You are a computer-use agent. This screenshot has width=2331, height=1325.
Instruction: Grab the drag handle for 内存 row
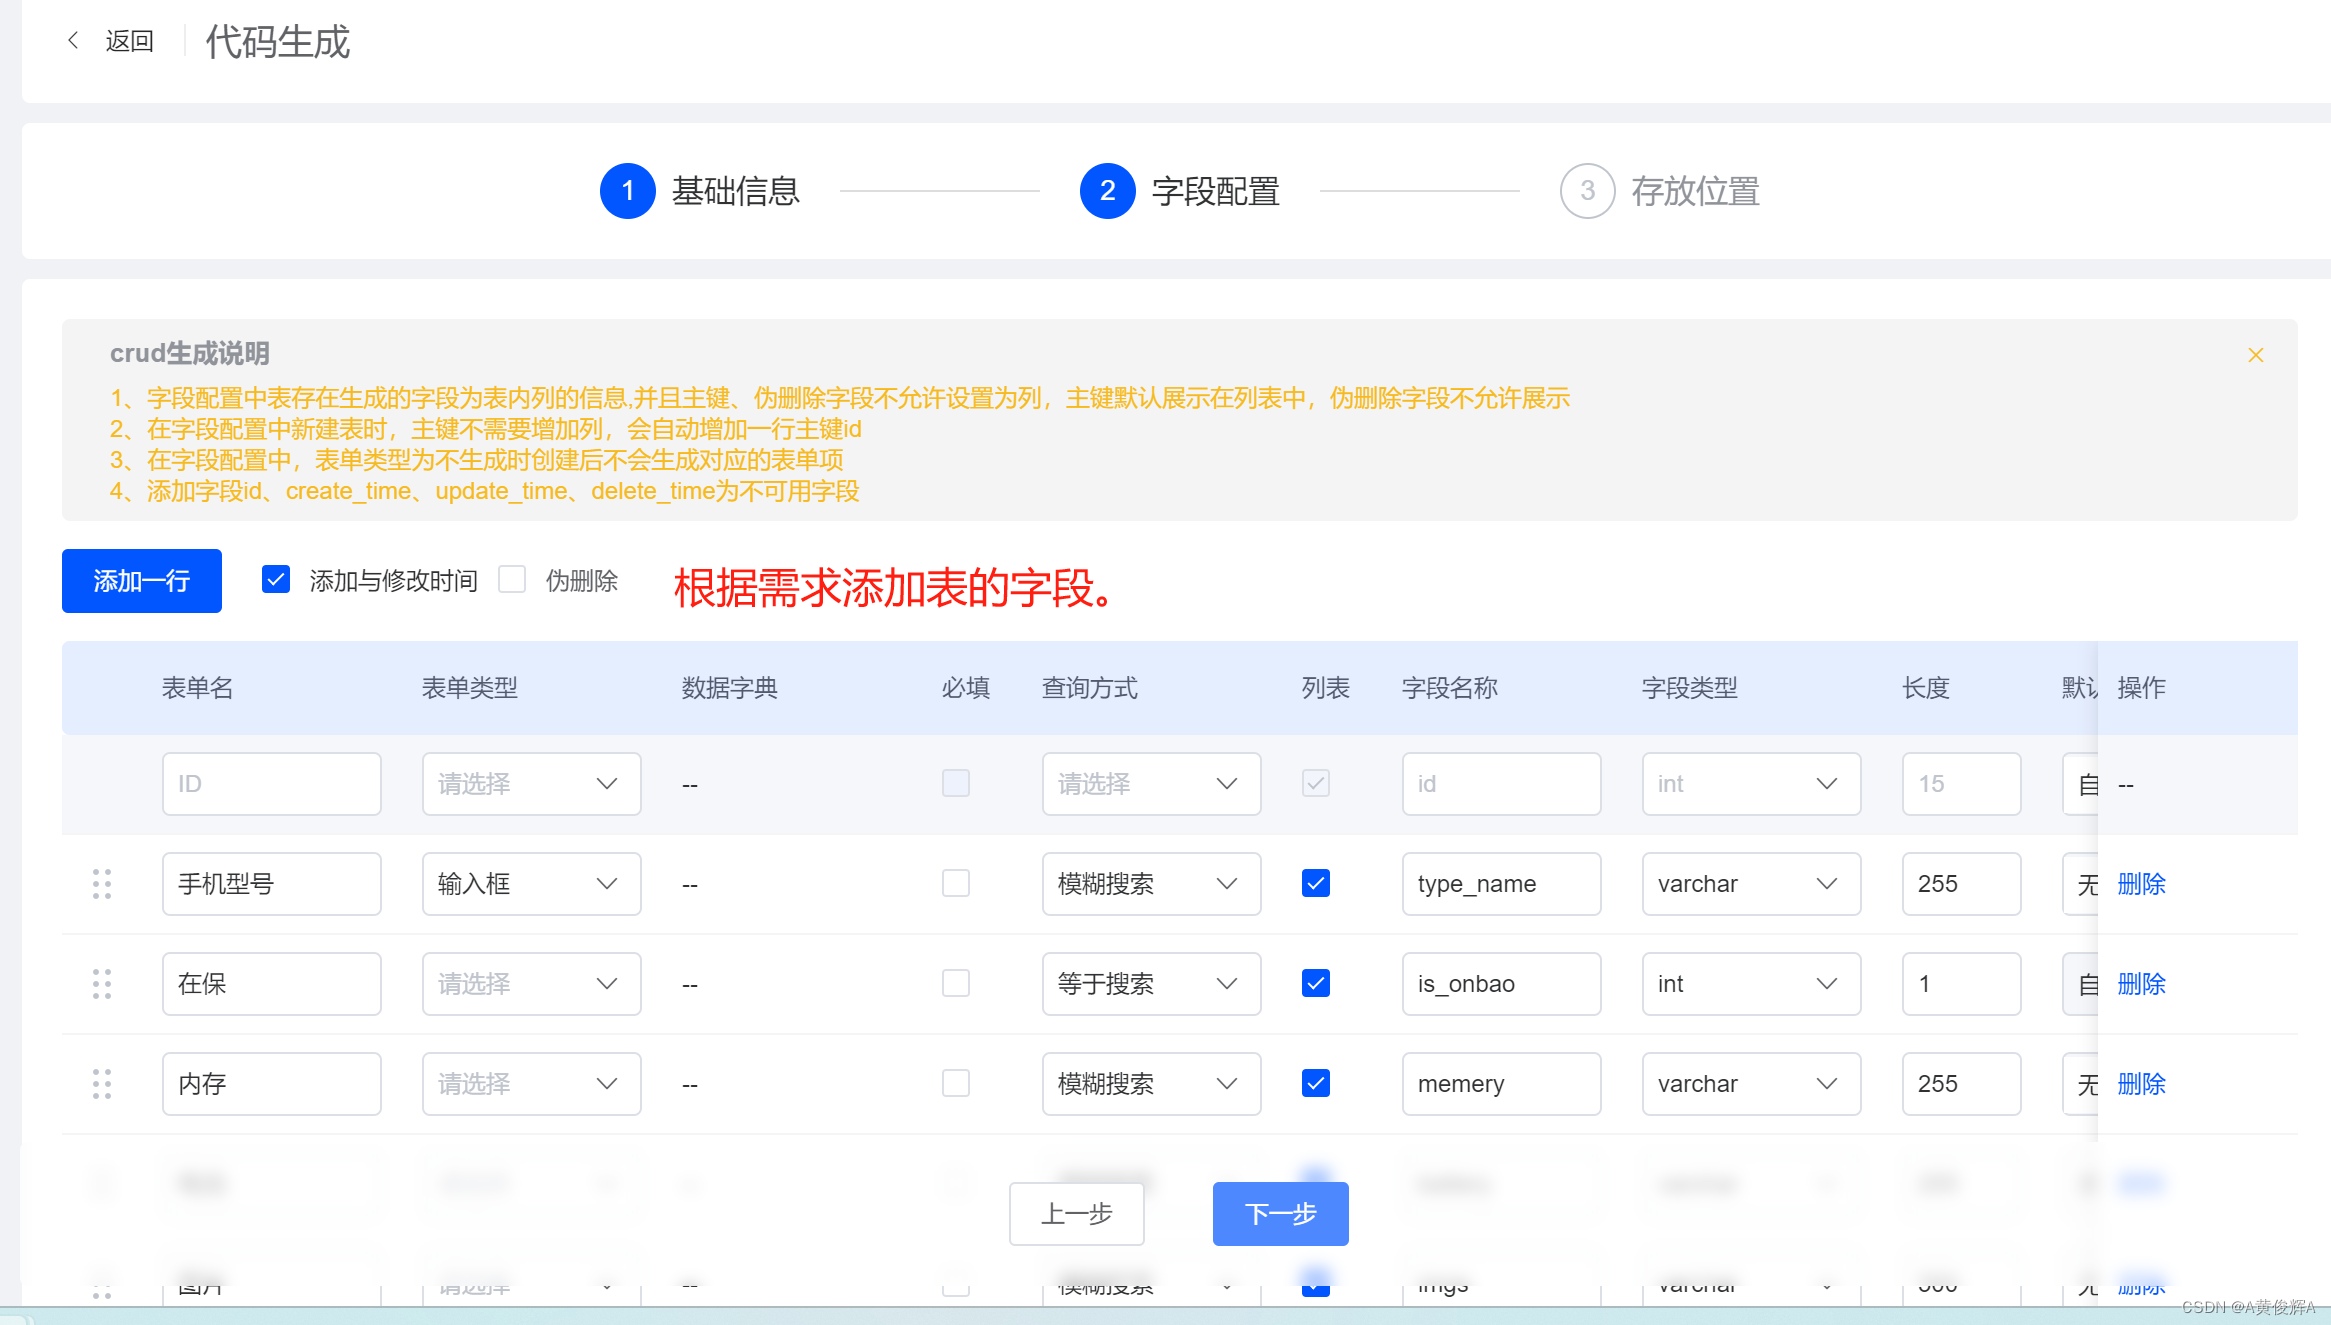pyautogui.click(x=102, y=1084)
